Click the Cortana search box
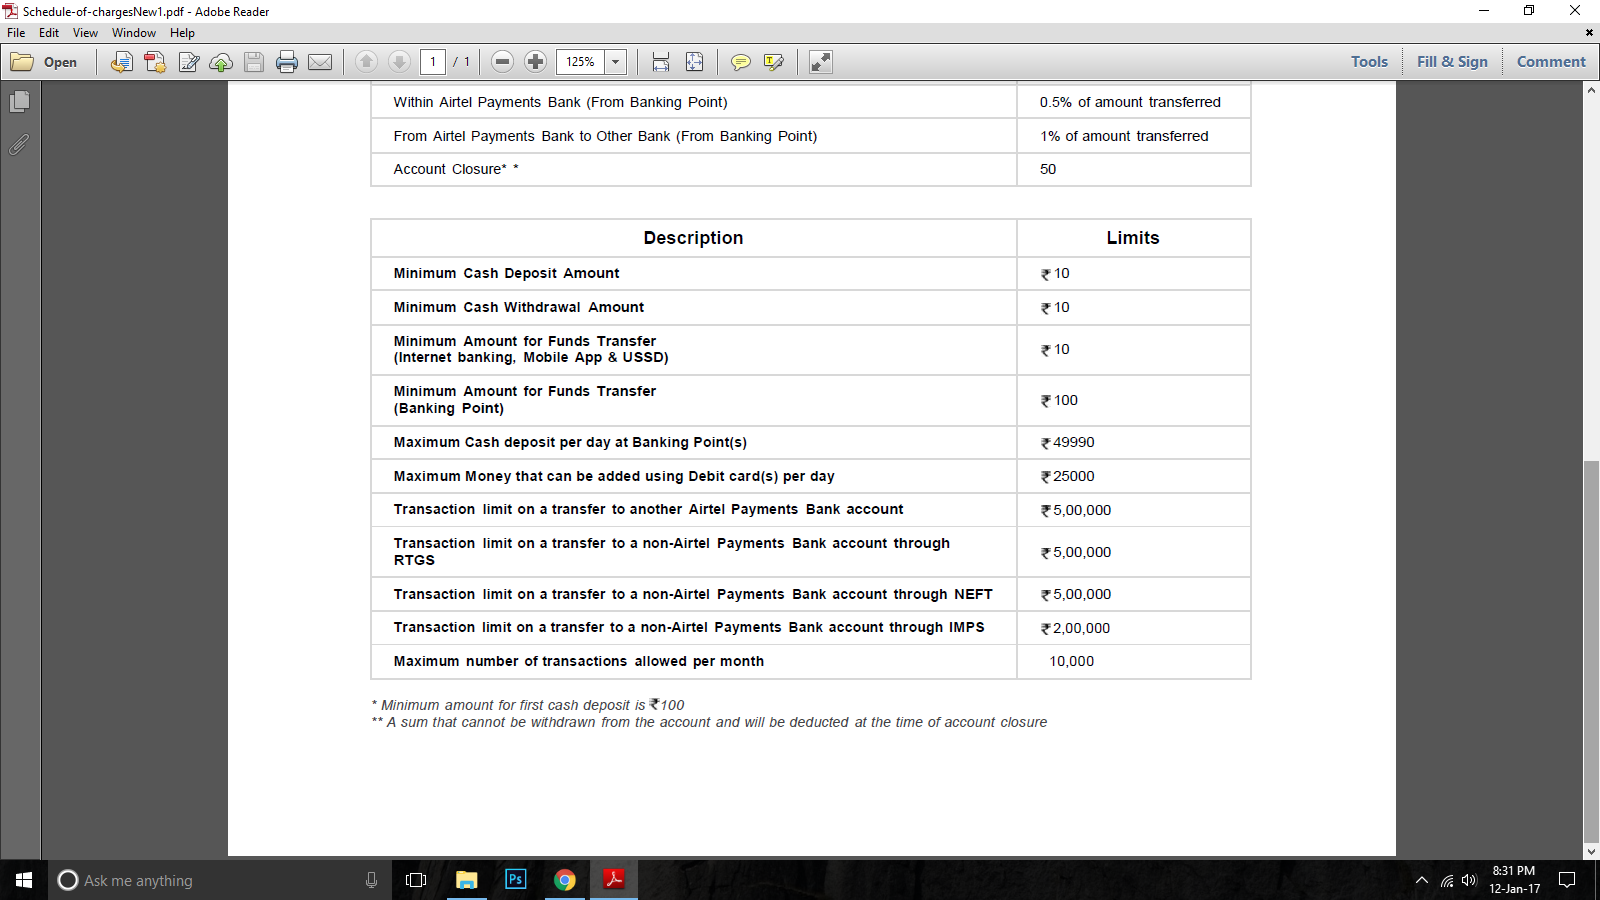1600x900 pixels. coord(220,880)
